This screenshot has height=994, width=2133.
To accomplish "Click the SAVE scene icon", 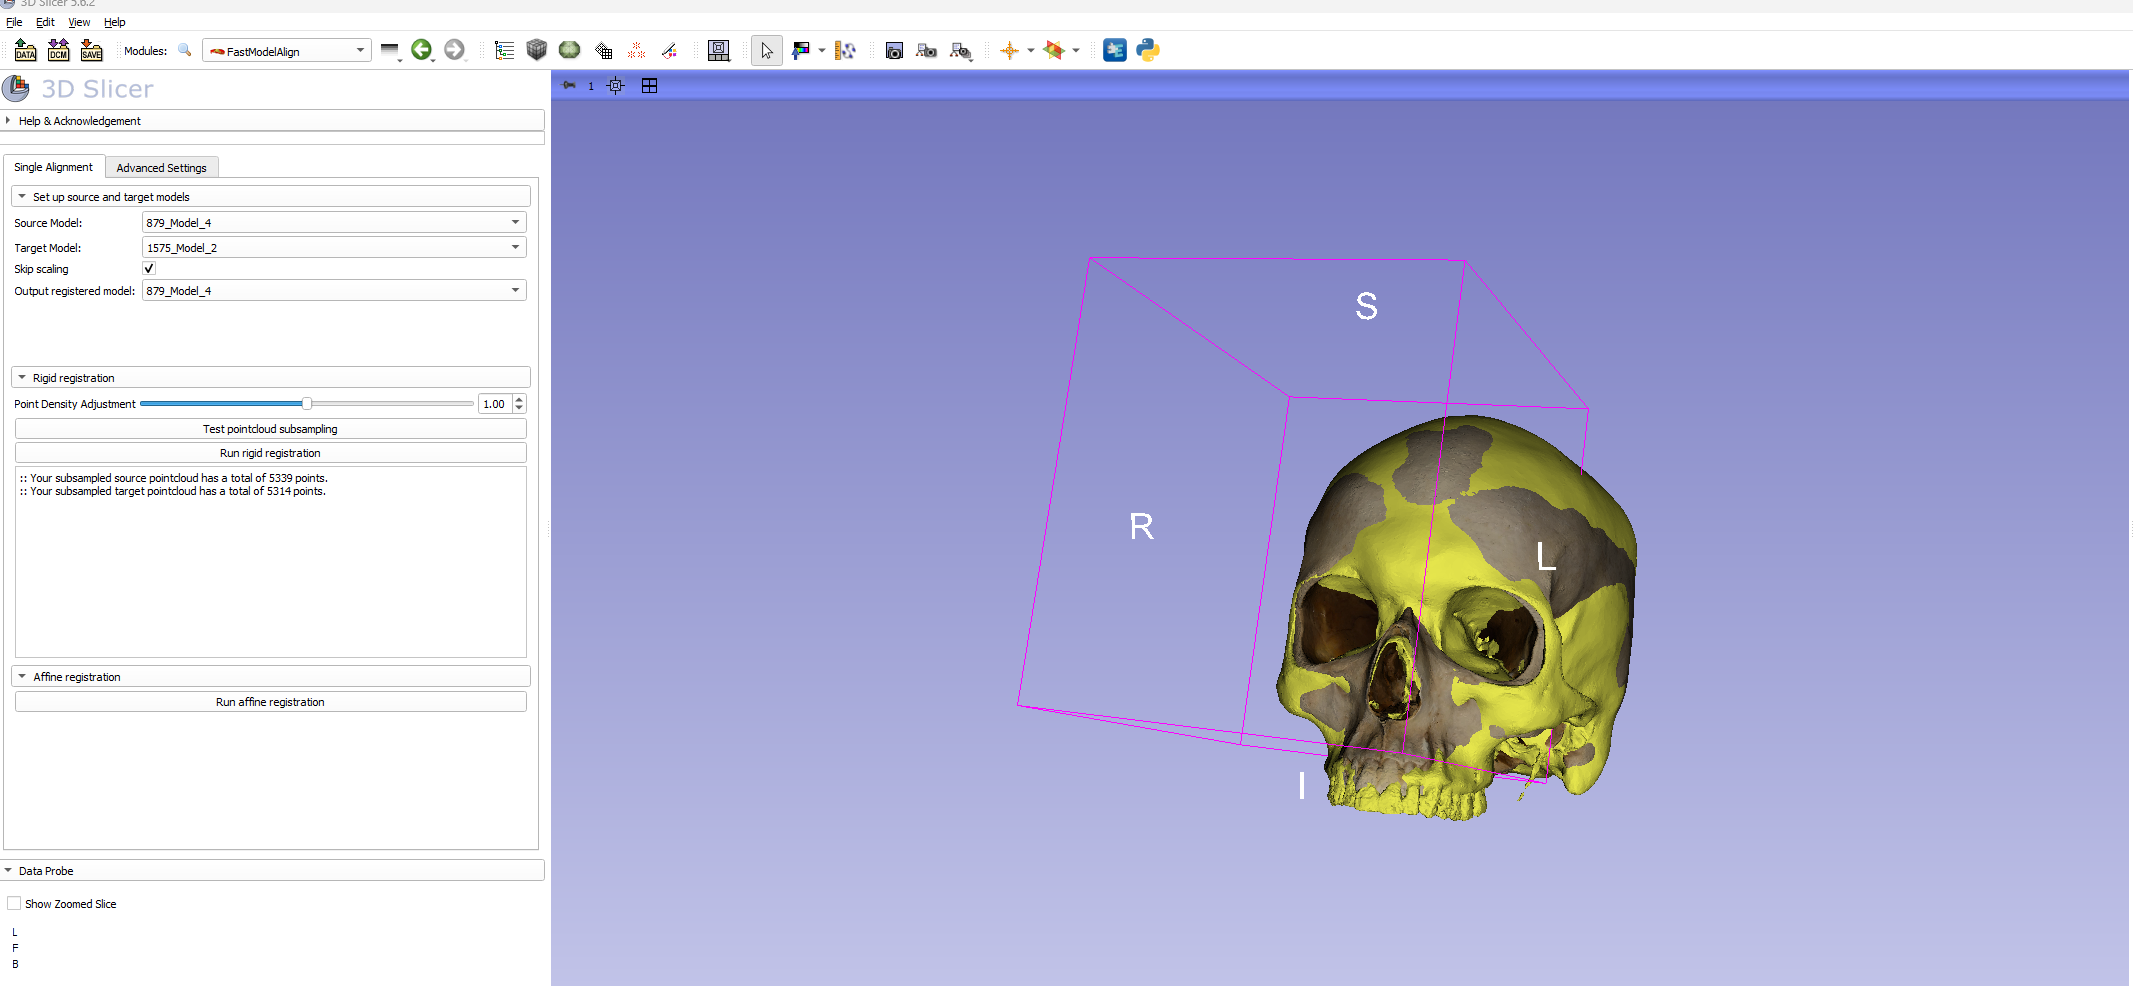I will tap(92, 50).
